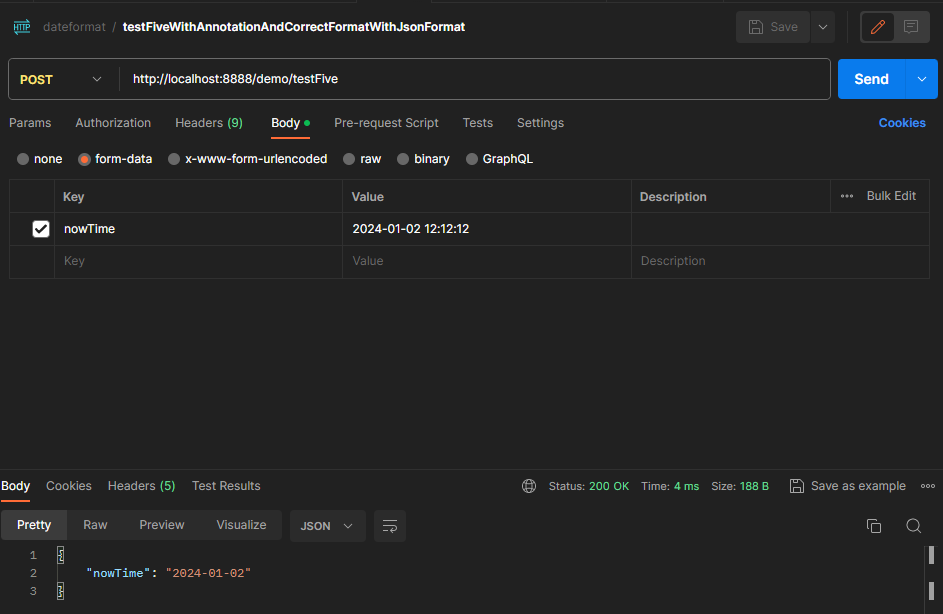The height and width of the screenshot is (614, 943).
Task: Click the three-dots icon beside Bulk Edit
Action: [847, 196]
